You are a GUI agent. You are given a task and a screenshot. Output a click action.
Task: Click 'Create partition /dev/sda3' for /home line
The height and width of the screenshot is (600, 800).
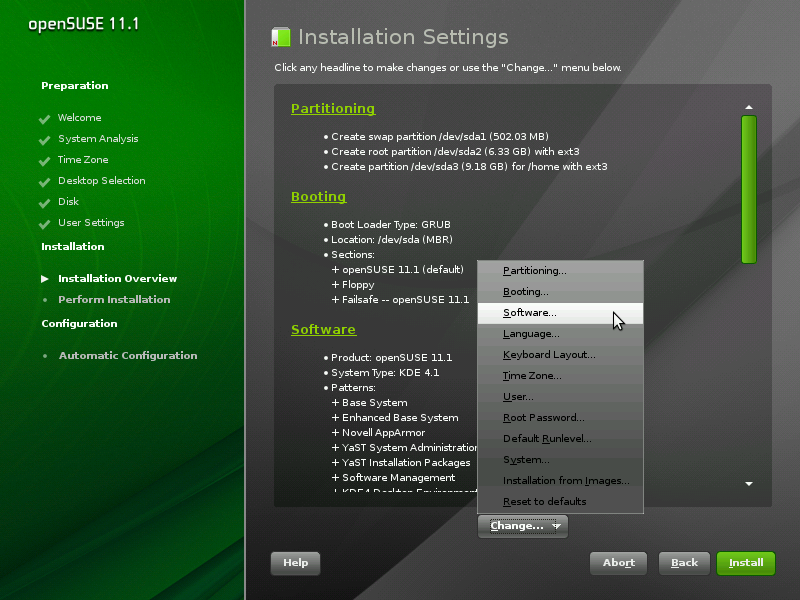[x=469, y=167]
